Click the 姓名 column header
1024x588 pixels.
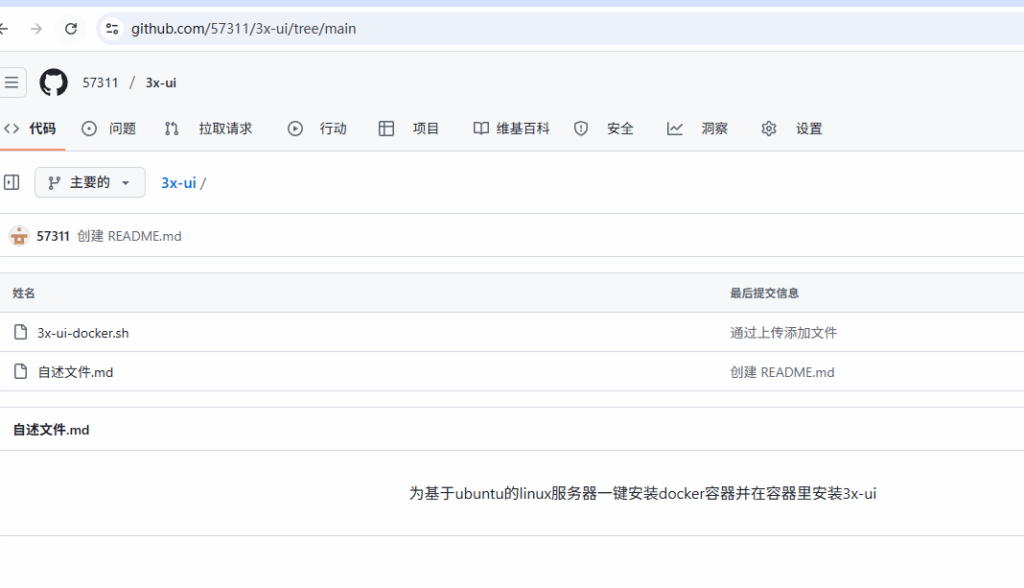click(24, 293)
